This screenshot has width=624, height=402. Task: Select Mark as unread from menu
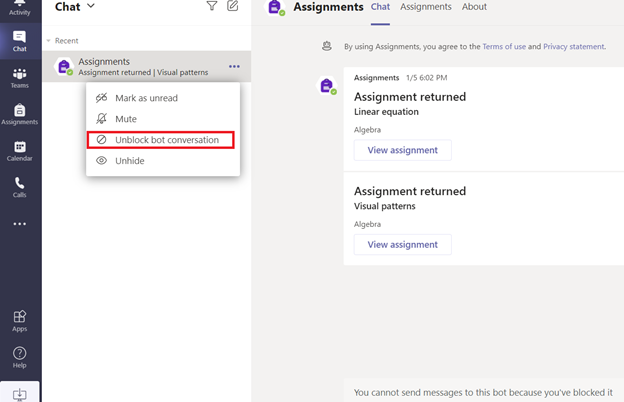tap(163, 98)
